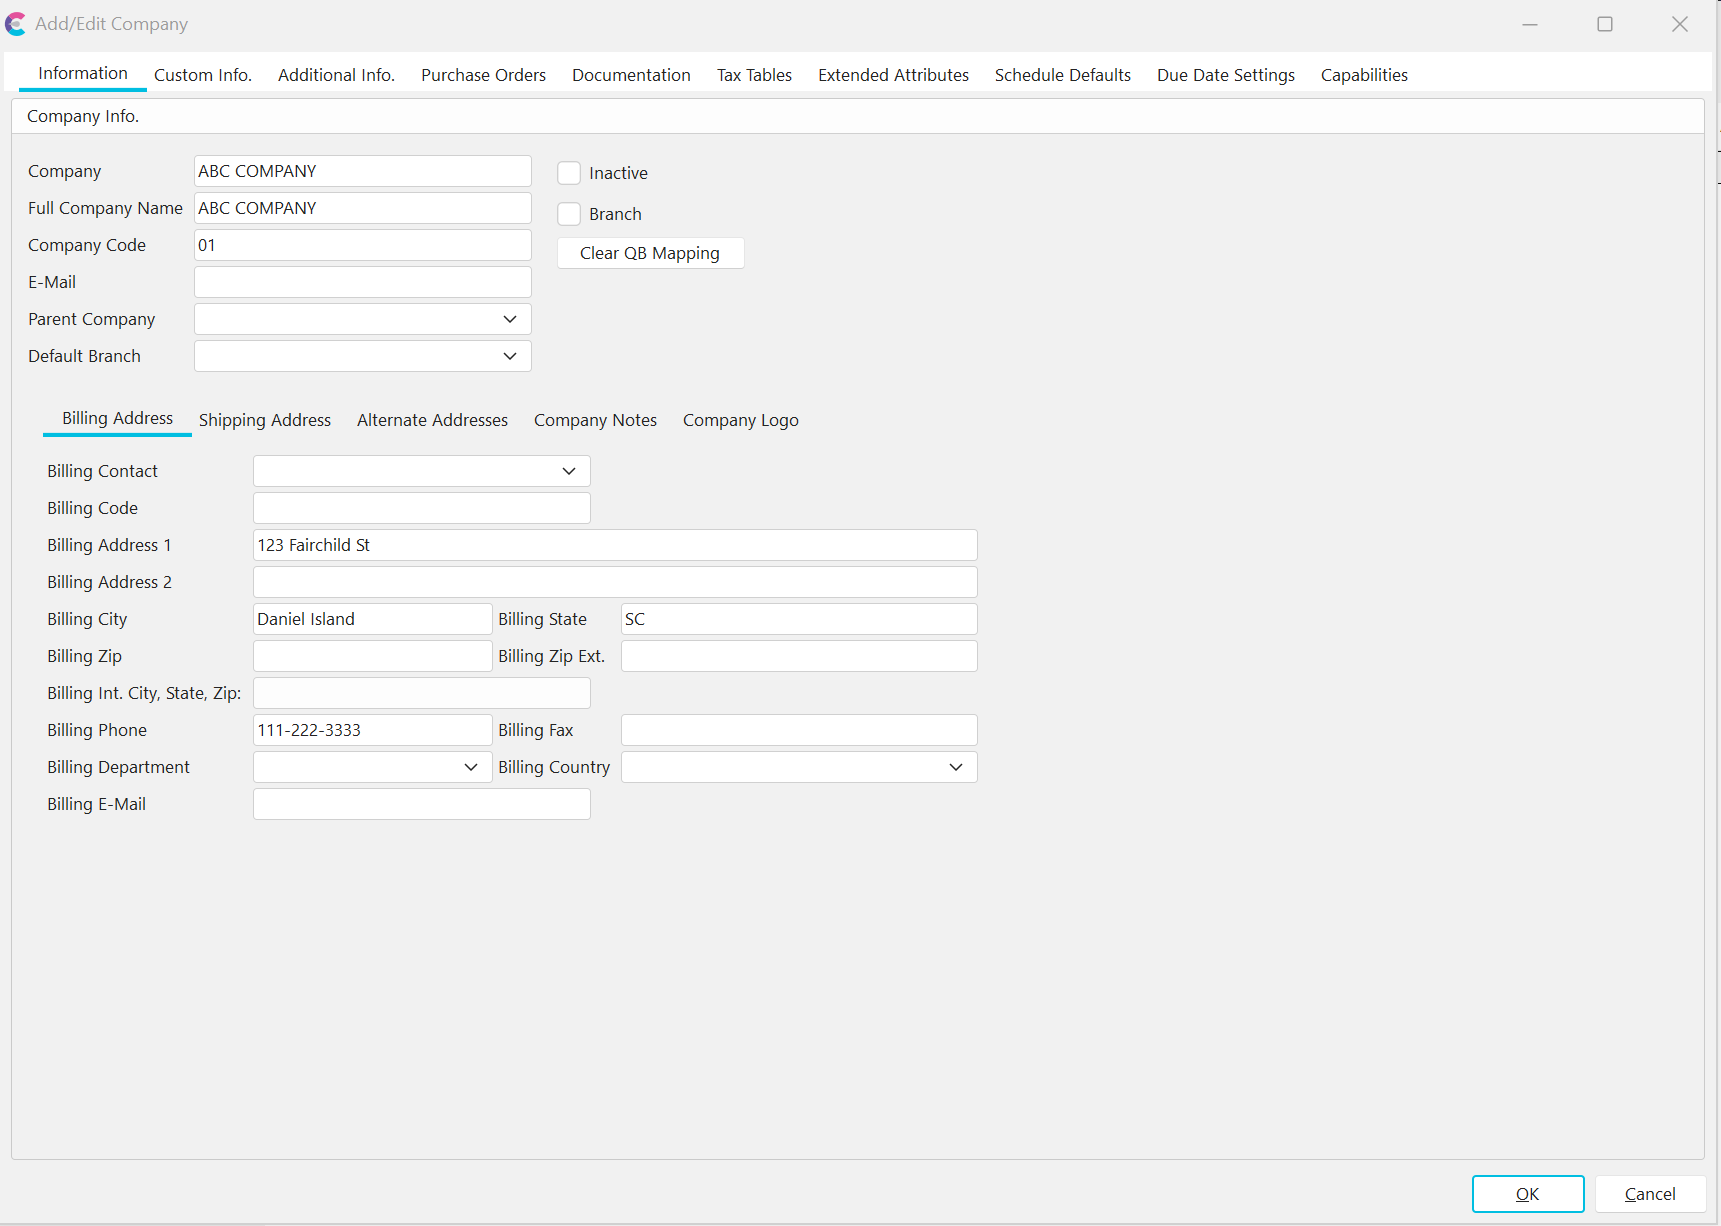Screen dimensions: 1721x1226
Task: Switch to the Purchase Orders tab
Action: pos(483,75)
